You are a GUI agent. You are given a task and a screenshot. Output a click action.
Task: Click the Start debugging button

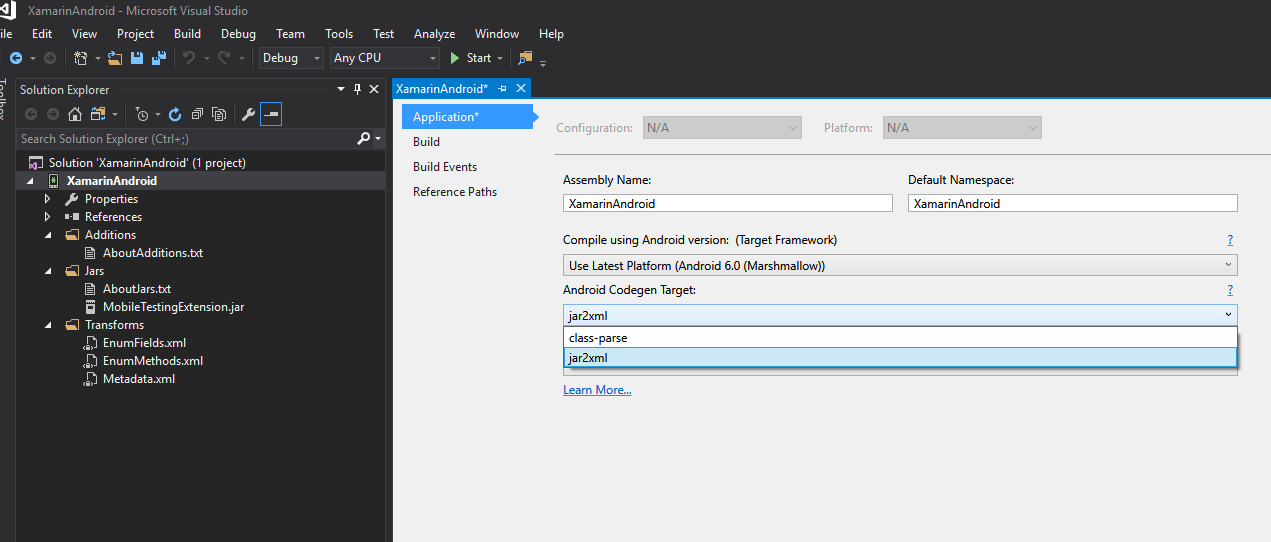coord(470,58)
